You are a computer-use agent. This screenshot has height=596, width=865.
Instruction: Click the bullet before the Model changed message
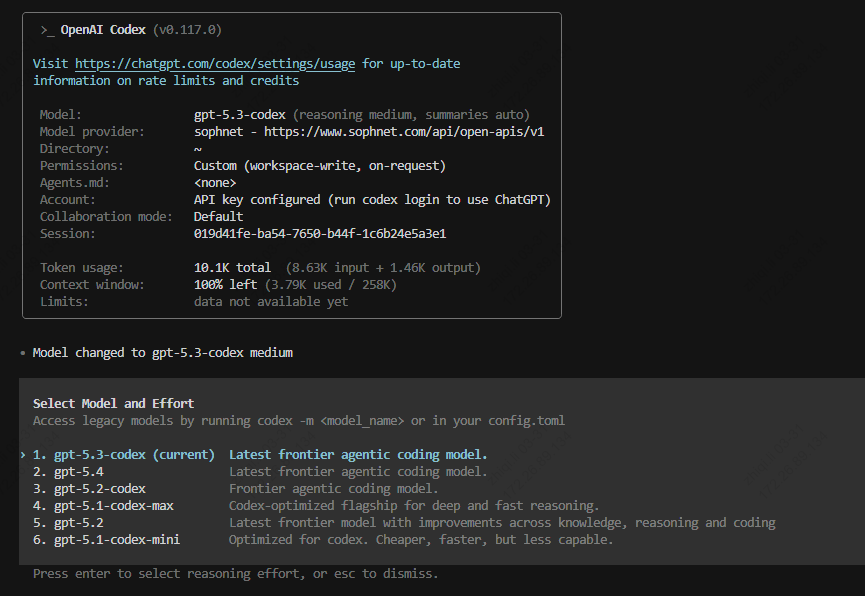tap(22, 353)
